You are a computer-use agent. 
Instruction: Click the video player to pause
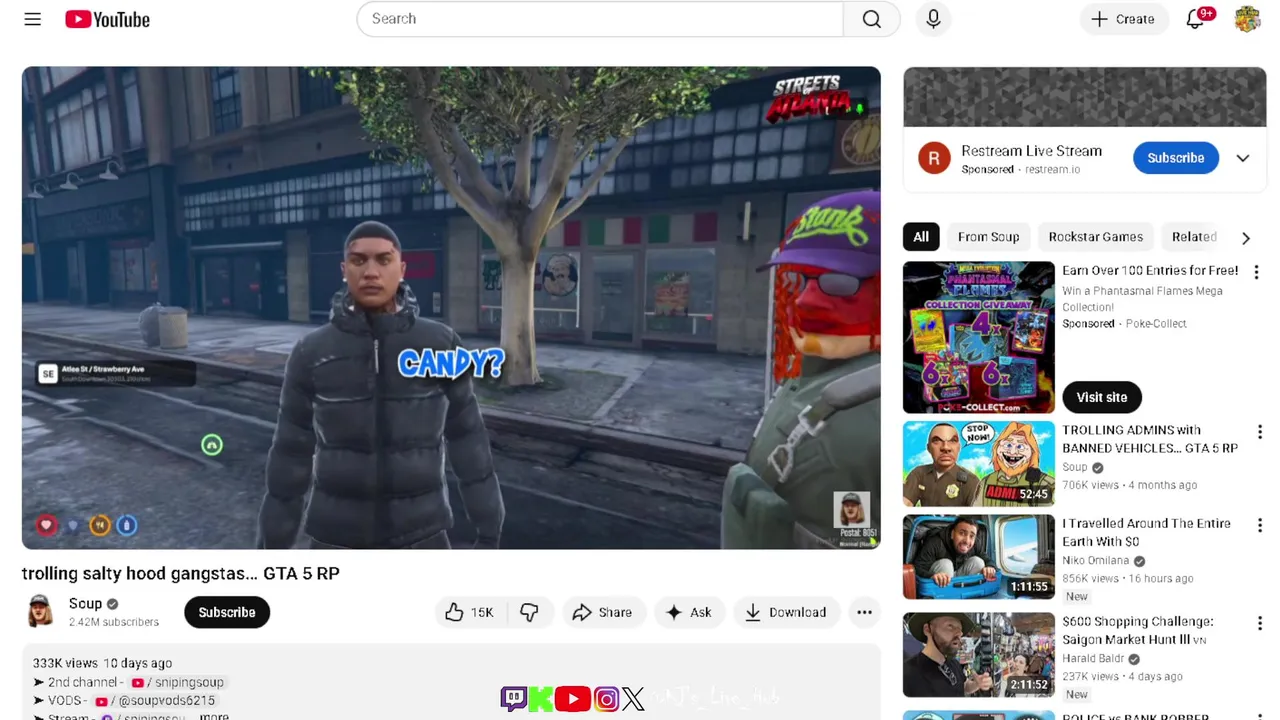tap(451, 308)
